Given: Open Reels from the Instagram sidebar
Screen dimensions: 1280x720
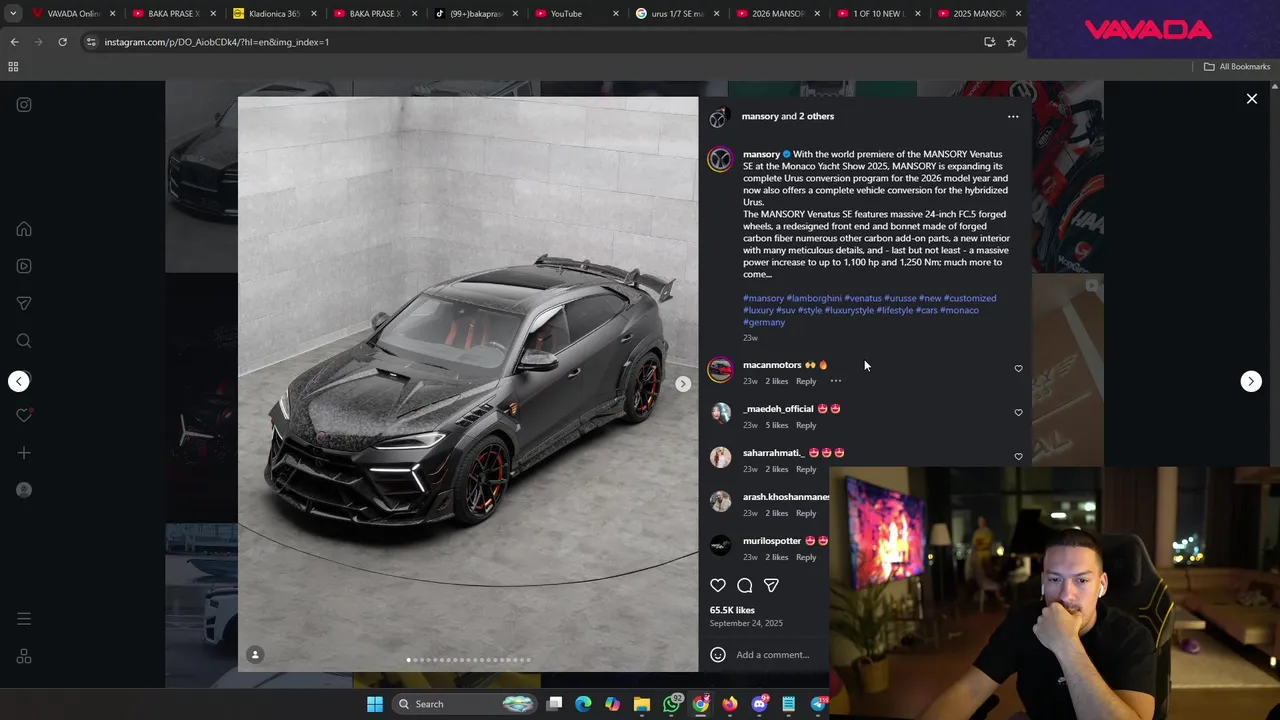Looking at the screenshot, I should 24,266.
